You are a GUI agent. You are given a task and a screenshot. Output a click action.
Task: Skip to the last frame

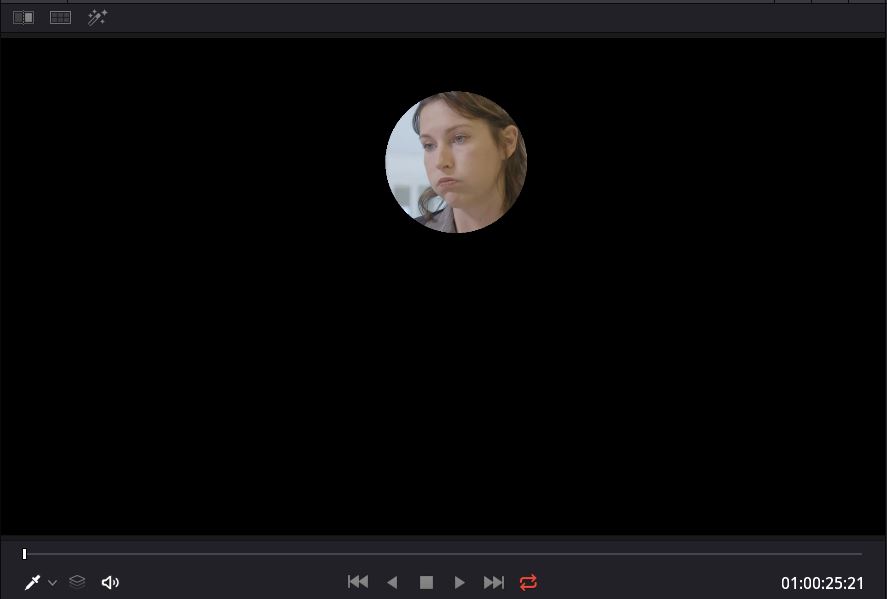tap(494, 582)
